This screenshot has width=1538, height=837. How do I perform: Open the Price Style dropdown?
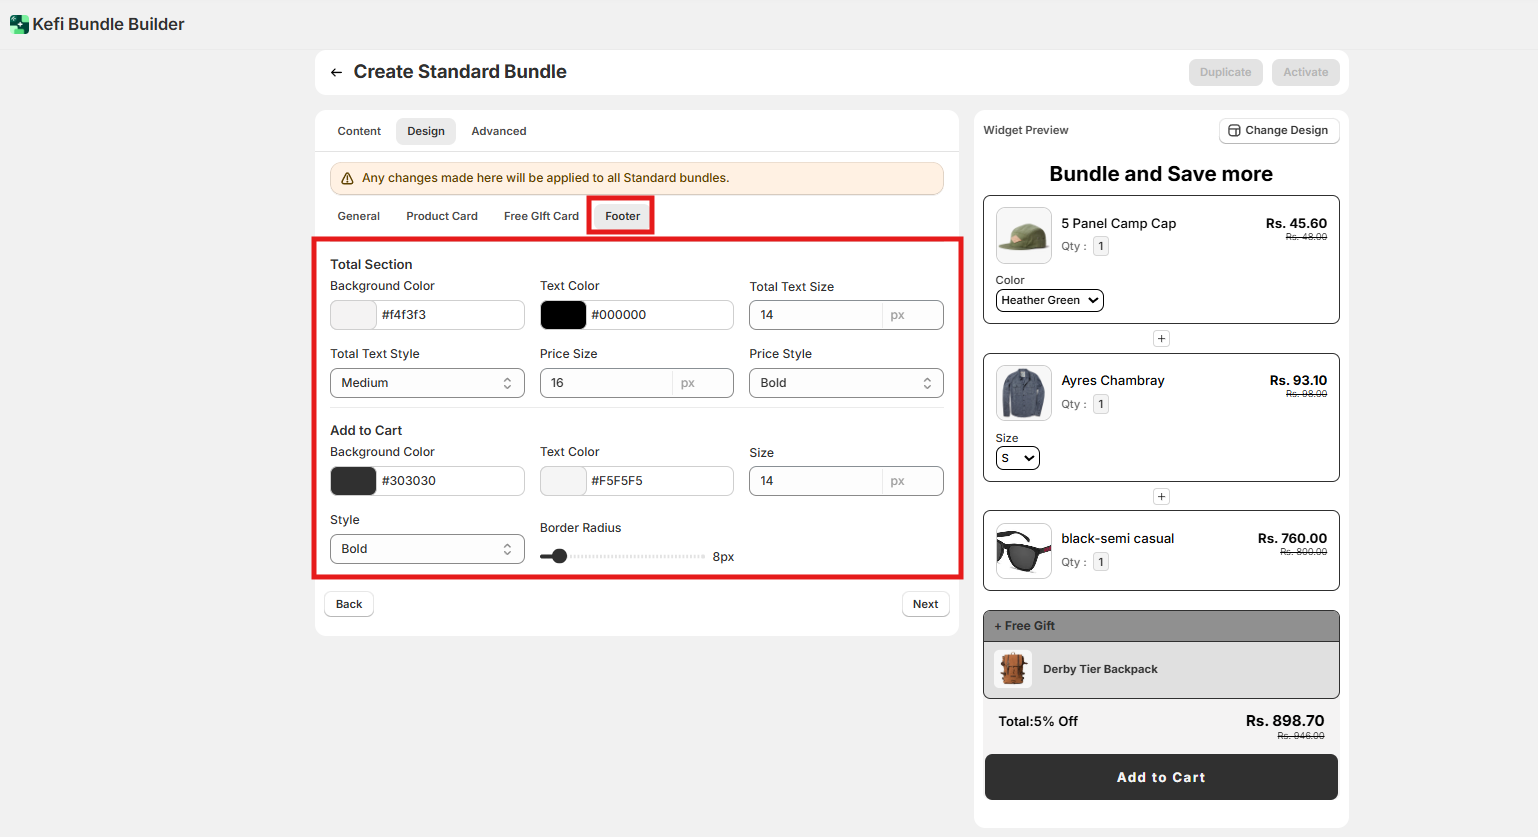pyautogui.click(x=845, y=383)
